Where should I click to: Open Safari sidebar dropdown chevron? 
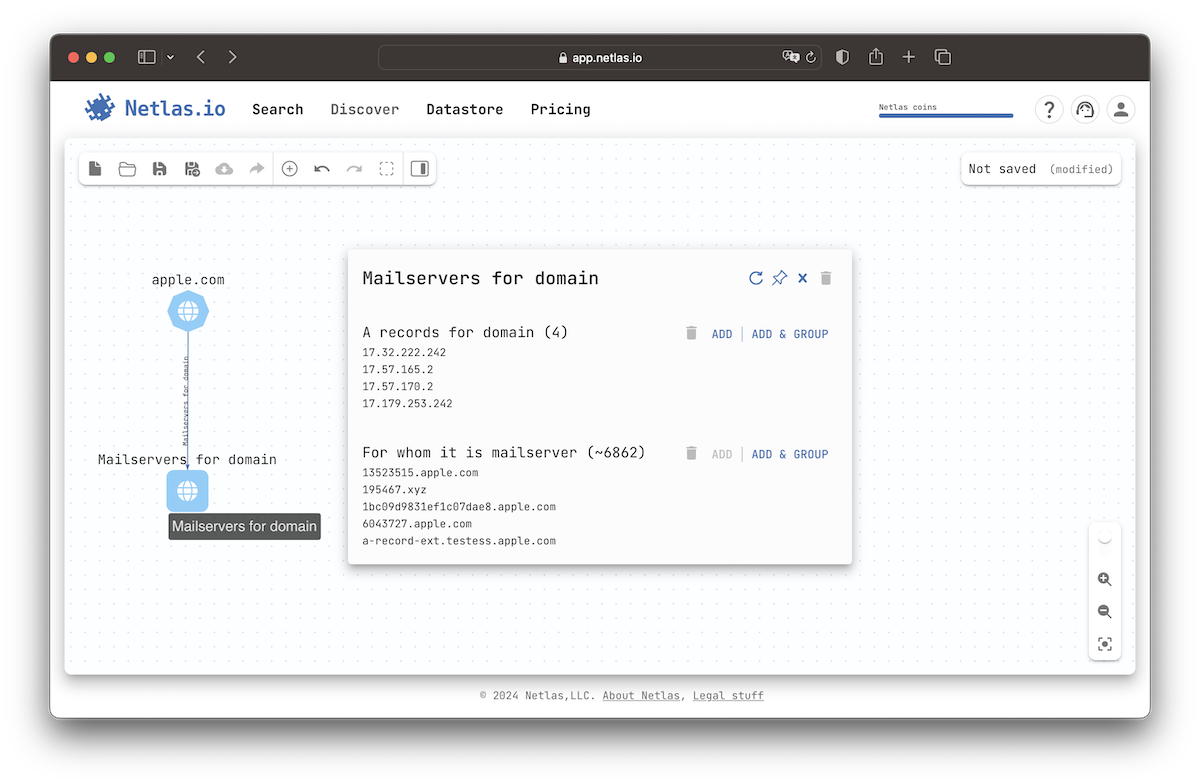click(x=170, y=57)
